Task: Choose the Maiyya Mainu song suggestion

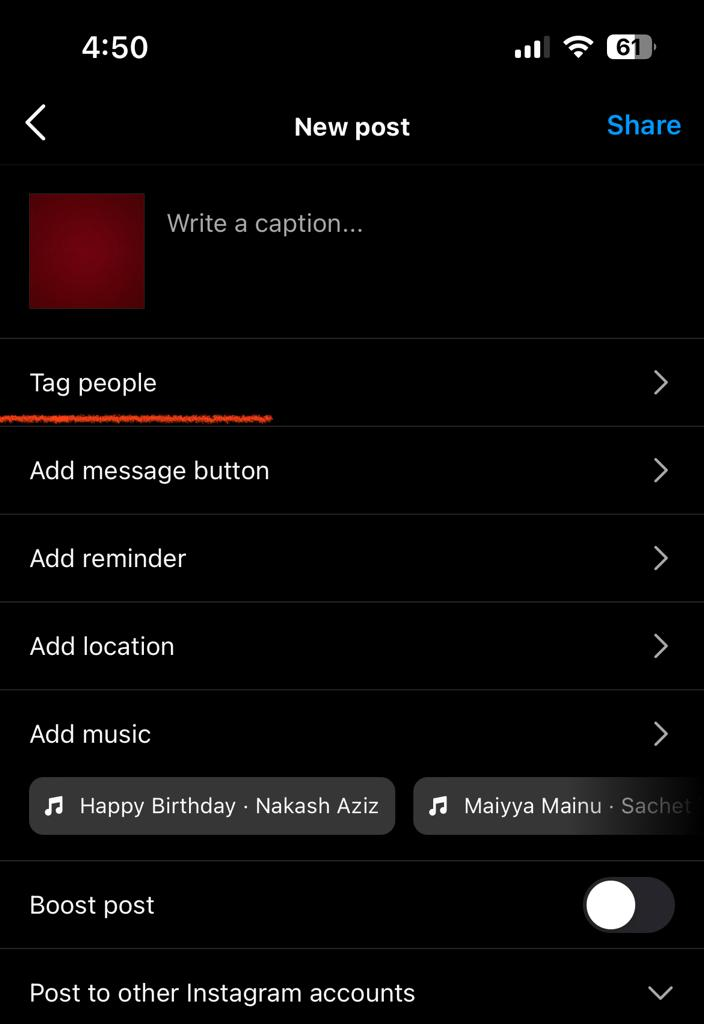Action: click(x=558, y=806)
